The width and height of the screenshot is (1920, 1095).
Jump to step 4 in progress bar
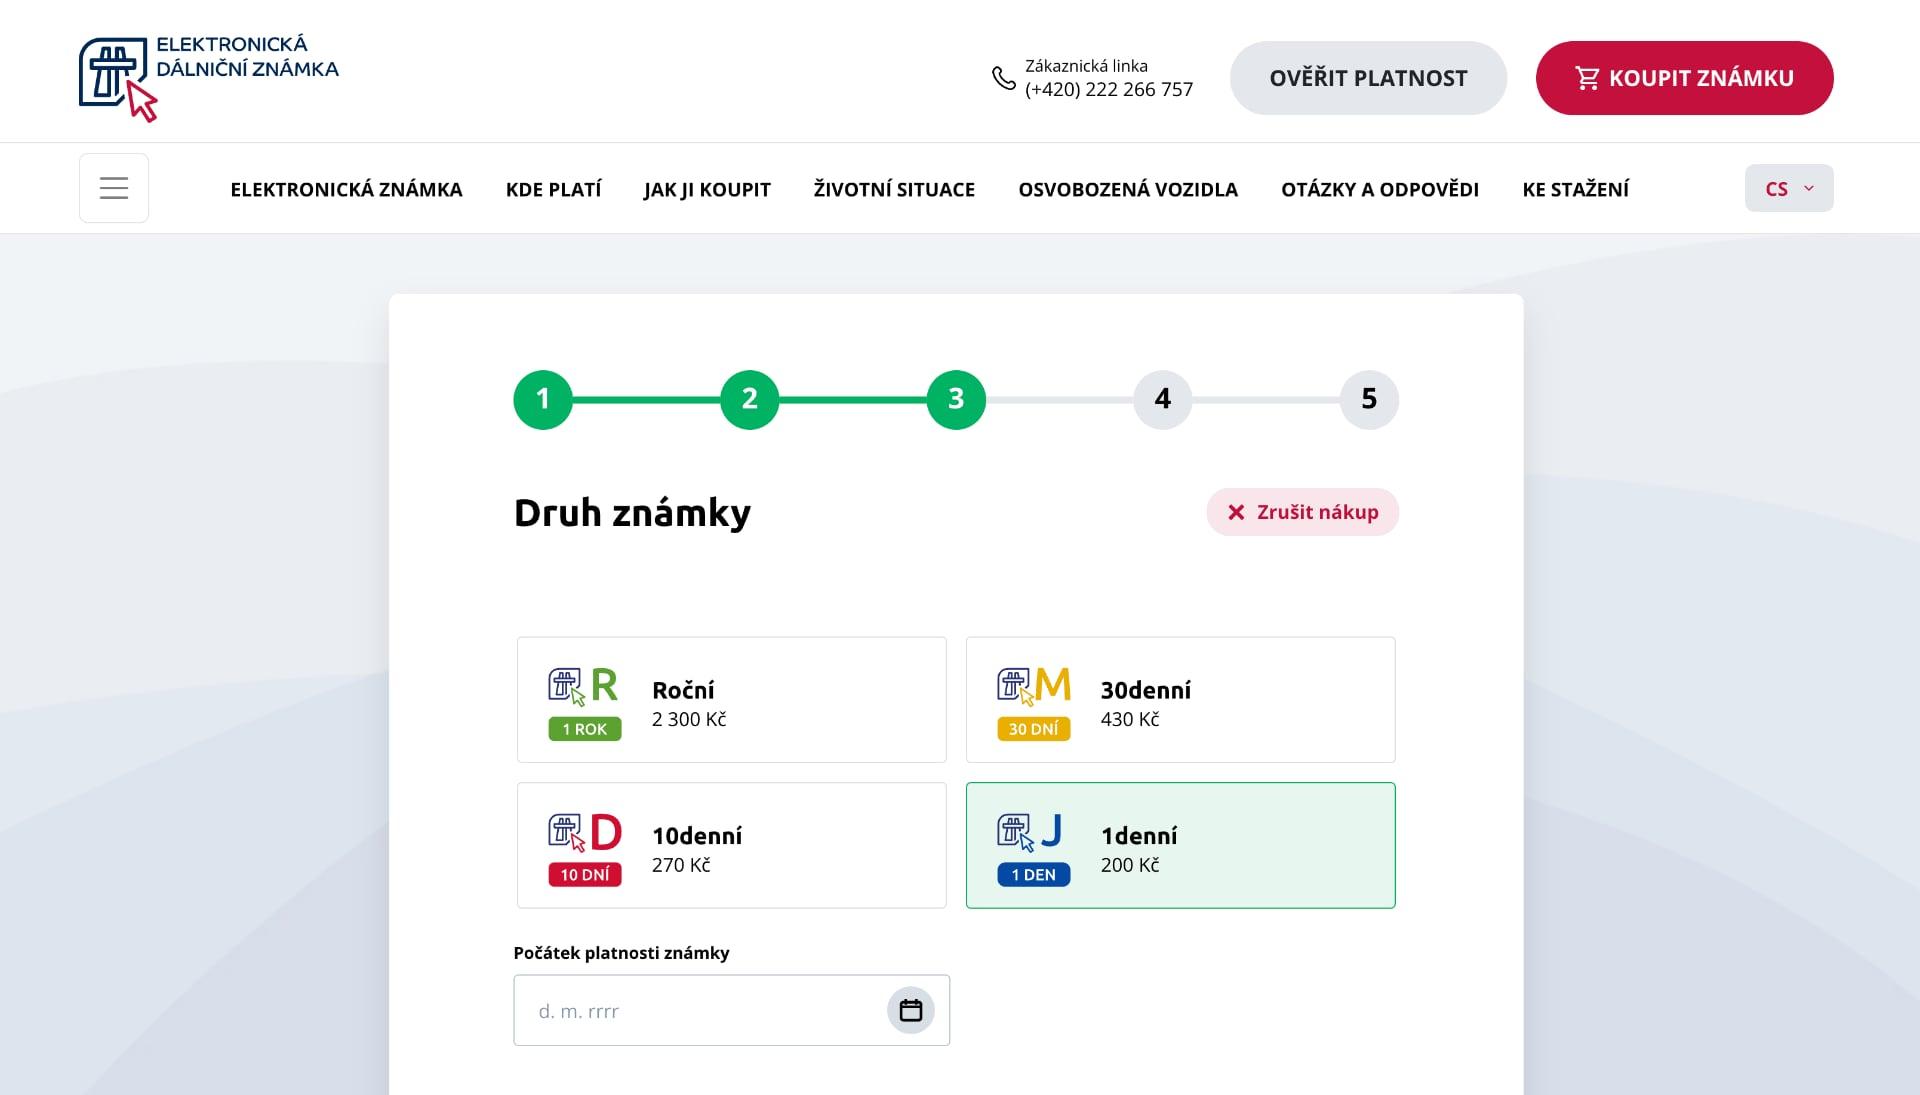(1163, 400)
